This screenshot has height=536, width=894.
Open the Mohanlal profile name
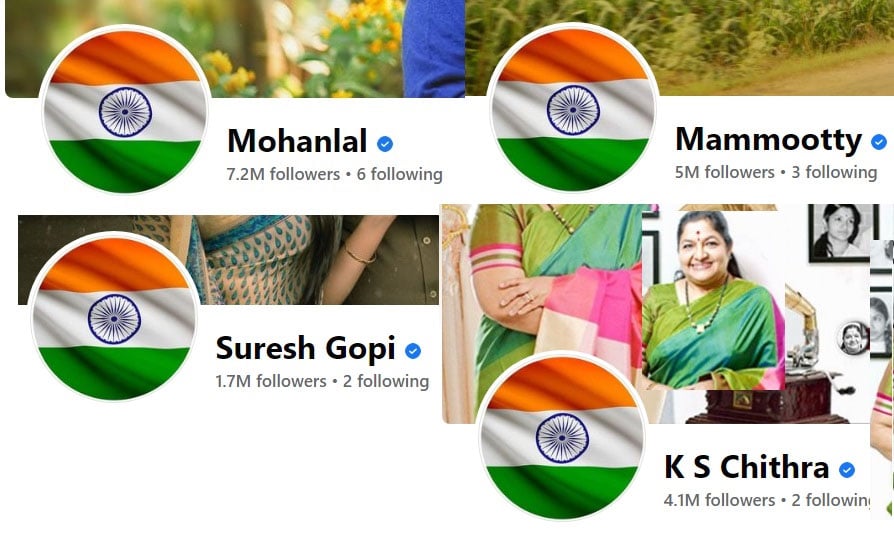pos(297,141)
